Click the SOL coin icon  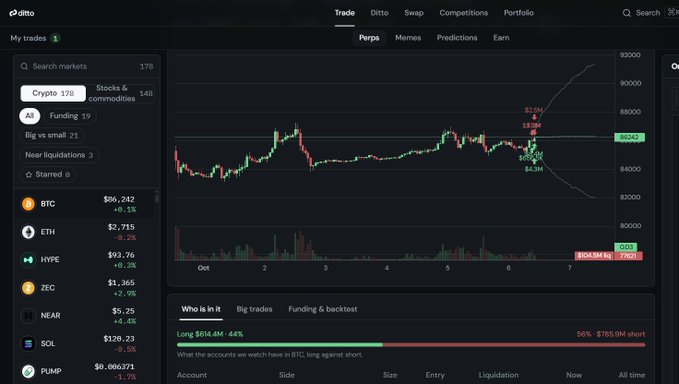click(28, 344)
